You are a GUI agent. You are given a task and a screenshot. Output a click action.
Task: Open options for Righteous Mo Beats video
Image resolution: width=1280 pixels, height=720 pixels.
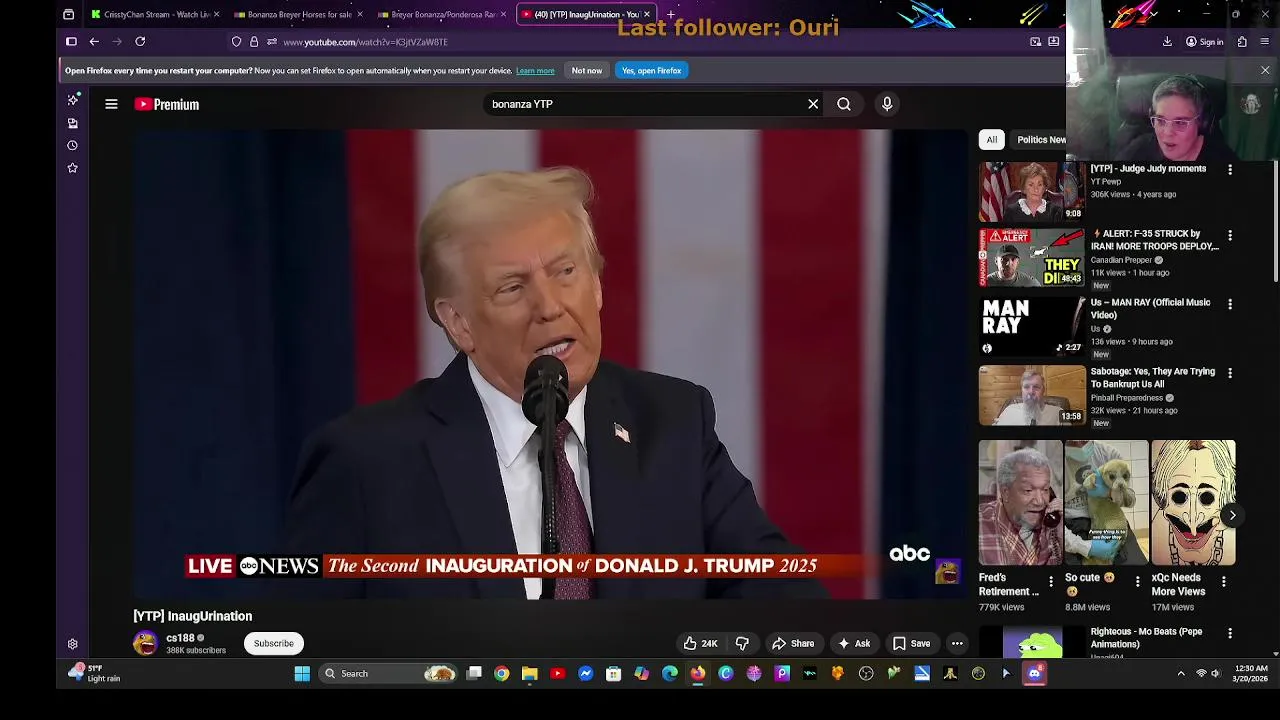pyautogui.click(x=1230, y=633)
